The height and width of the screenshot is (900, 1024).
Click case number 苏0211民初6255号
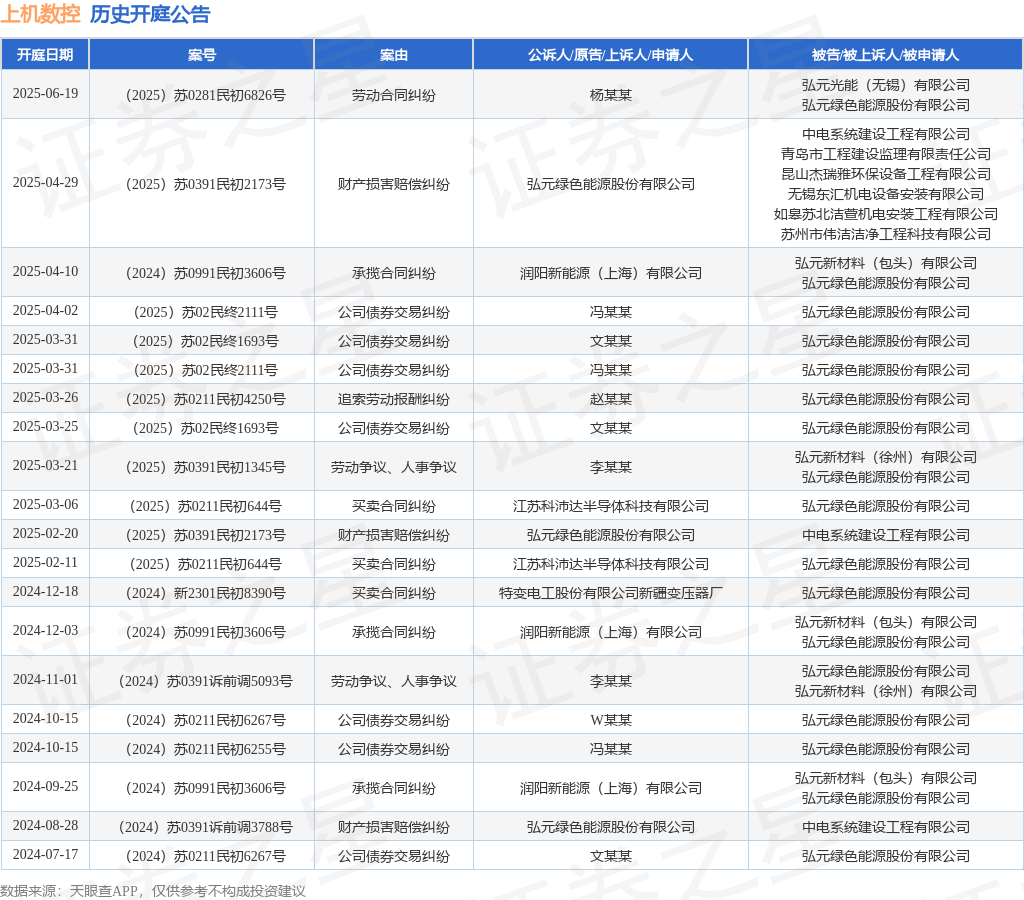(206, 749)
